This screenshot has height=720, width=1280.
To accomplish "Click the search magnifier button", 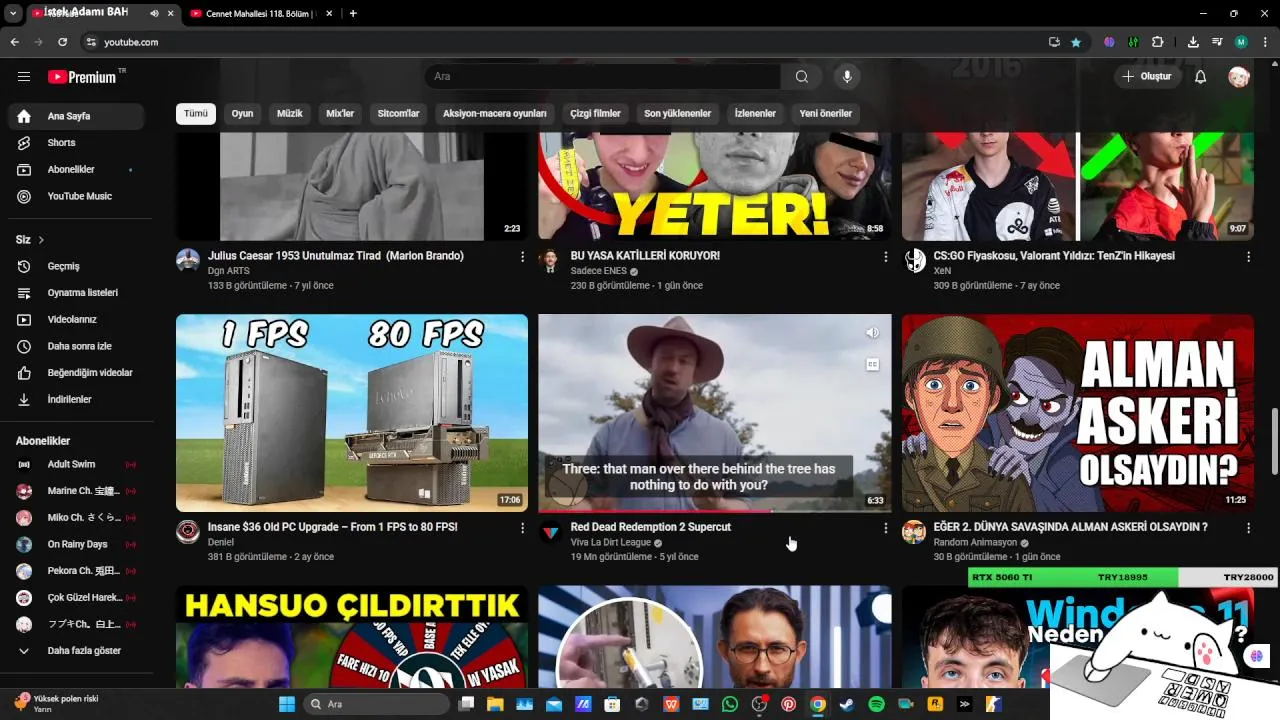I will [802, 76].
